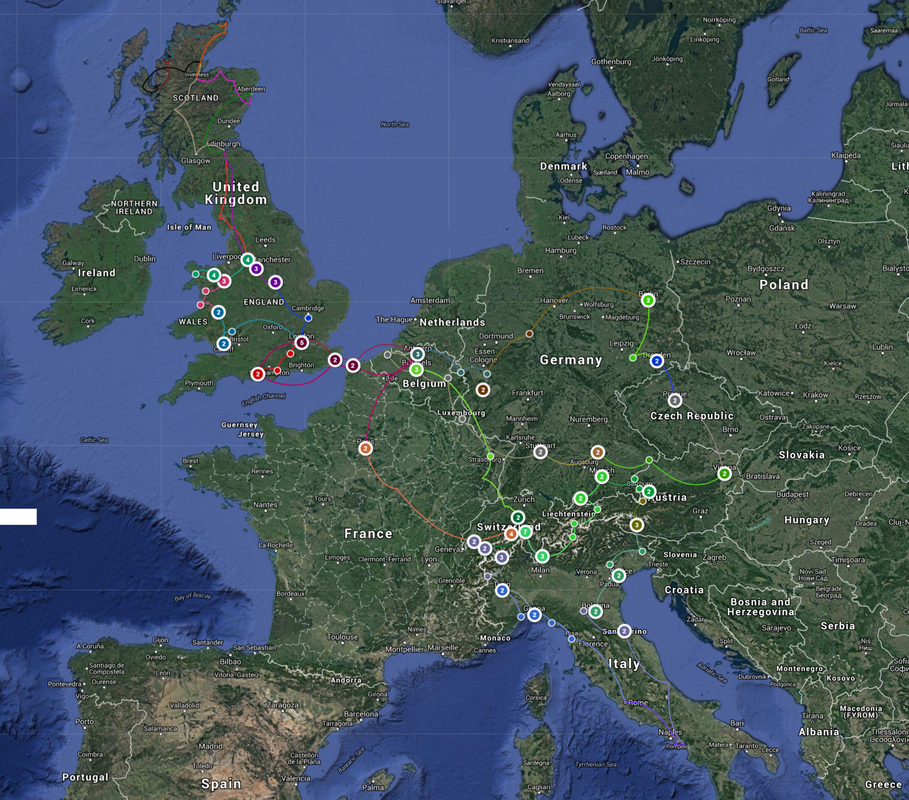The height and width of the screenshot is (800, 909).
Task: Select the blue 2 marker at Genoa
Action: pyautogui.click(x=535, y=614)
